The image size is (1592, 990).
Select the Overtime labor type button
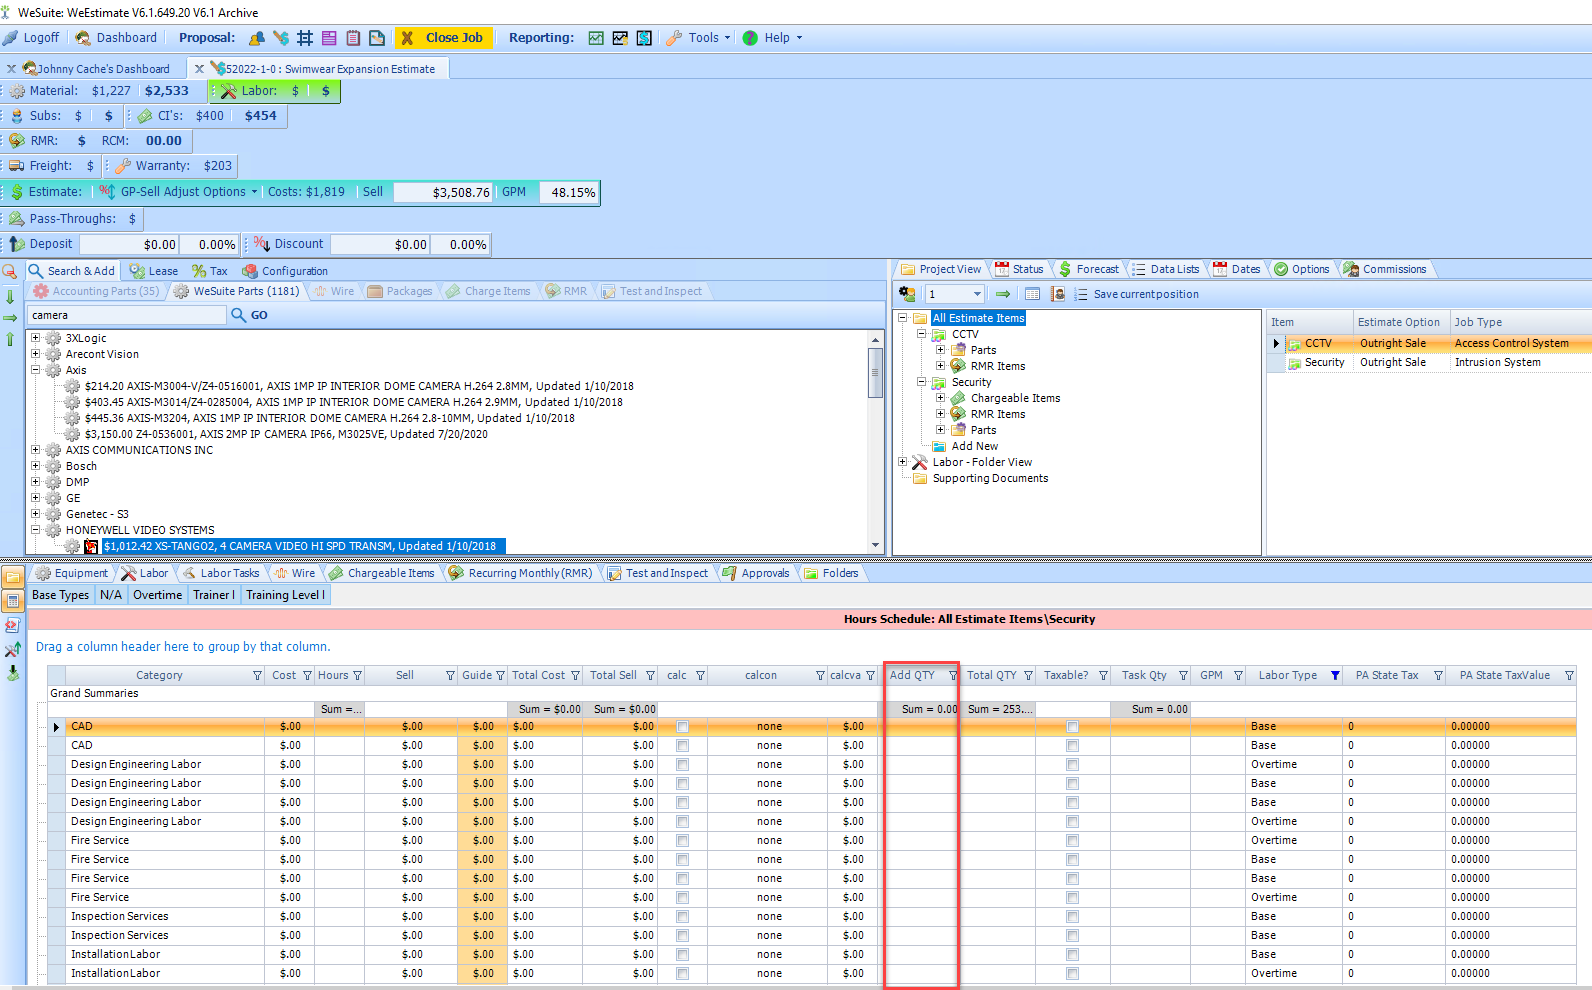(158, 595)
